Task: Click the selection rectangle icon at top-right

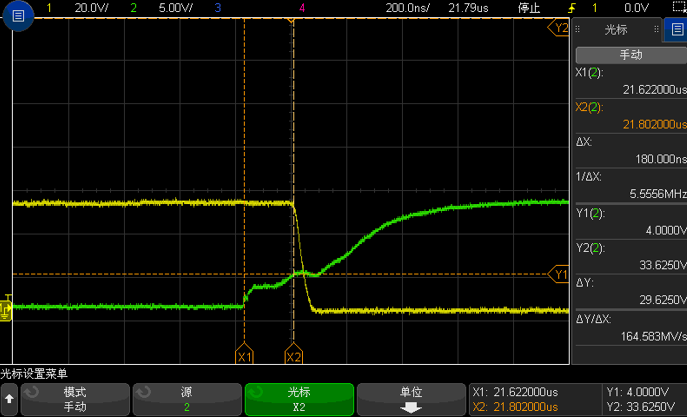Action: (x=680, y=7)
